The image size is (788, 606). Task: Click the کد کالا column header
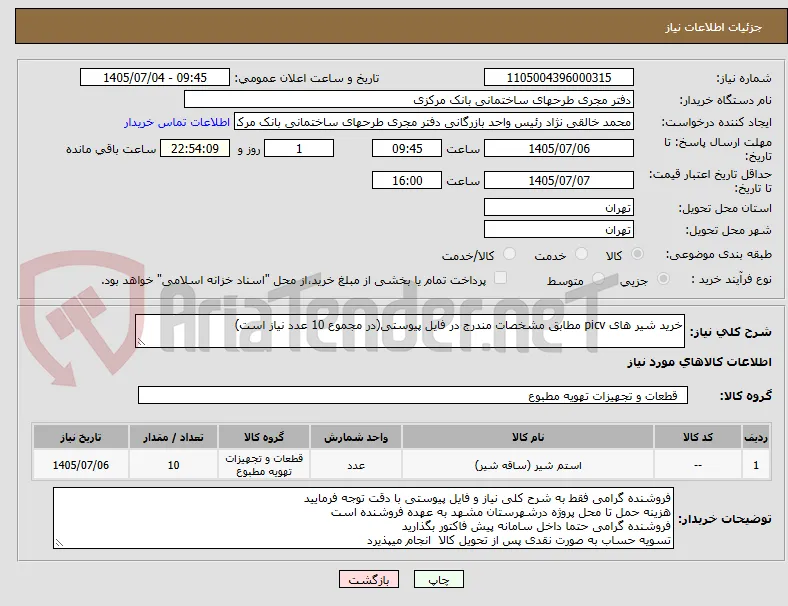[698, 437]
